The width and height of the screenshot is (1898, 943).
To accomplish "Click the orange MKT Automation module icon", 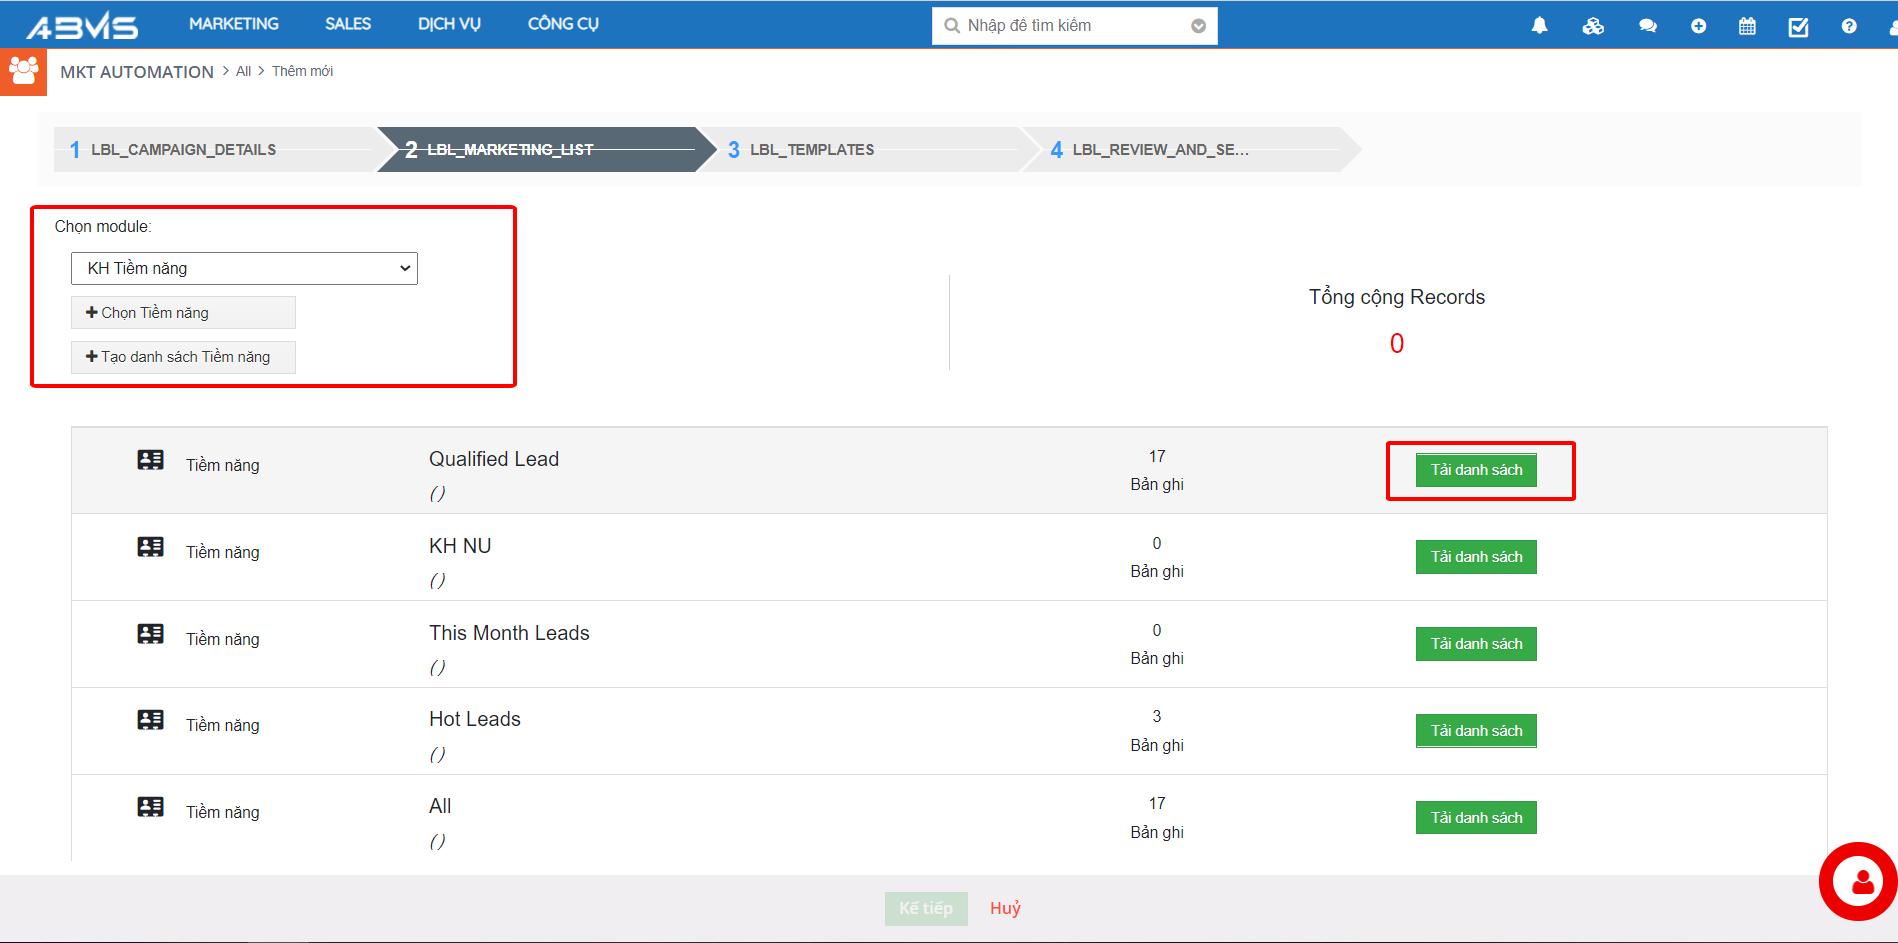I will pyautogui.click(x=23, y=72).
